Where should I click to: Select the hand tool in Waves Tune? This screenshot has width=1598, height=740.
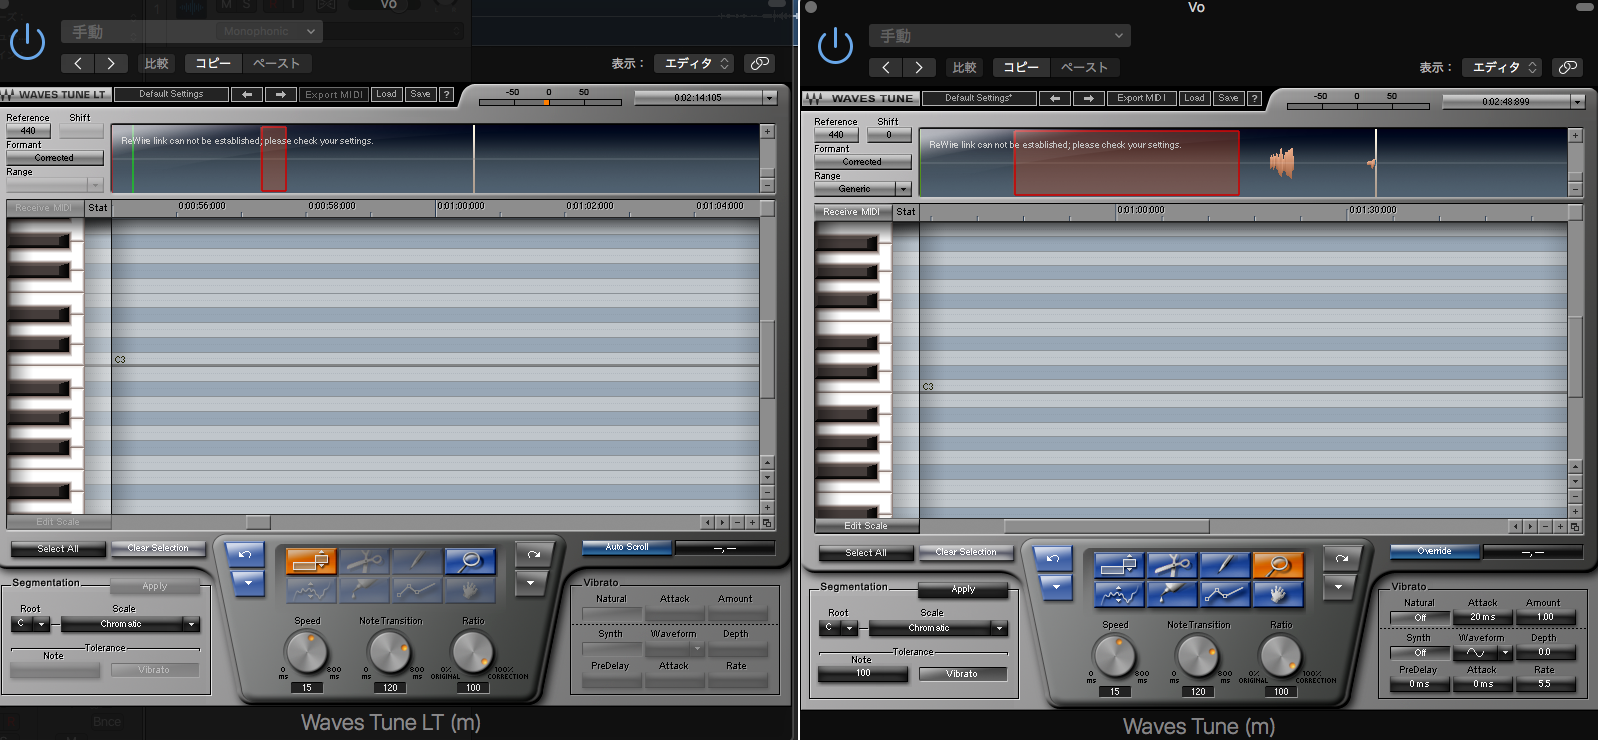[x=1278, y=594]
